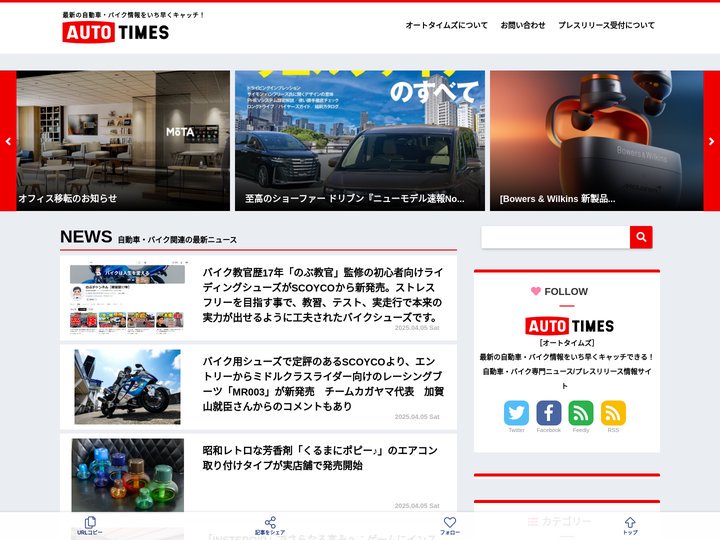Open オートタイムズについて menu link
The width and height of the screenshot is (720, 540).
click(x=446, y=25)
